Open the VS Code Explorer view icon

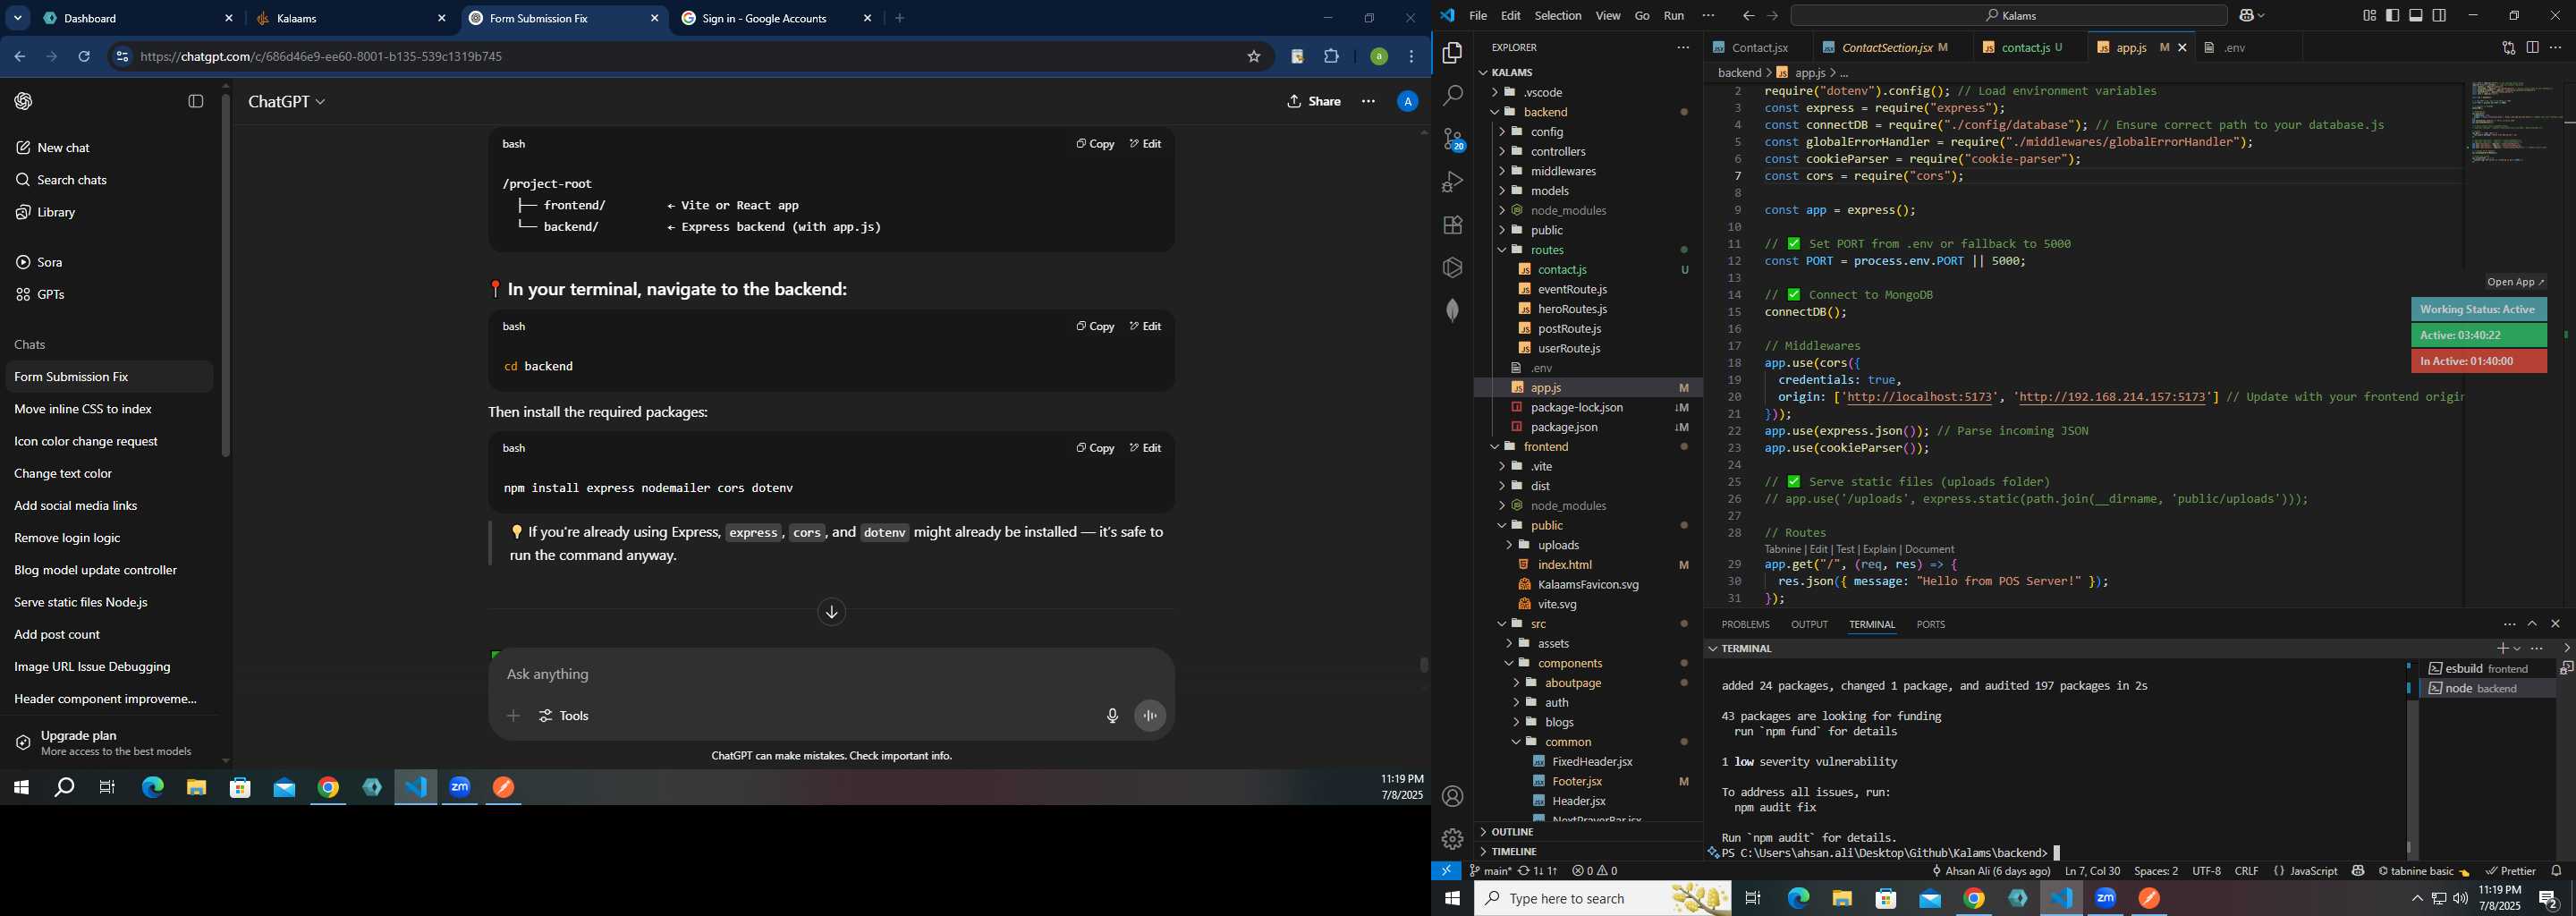(x=1452, y=53)
